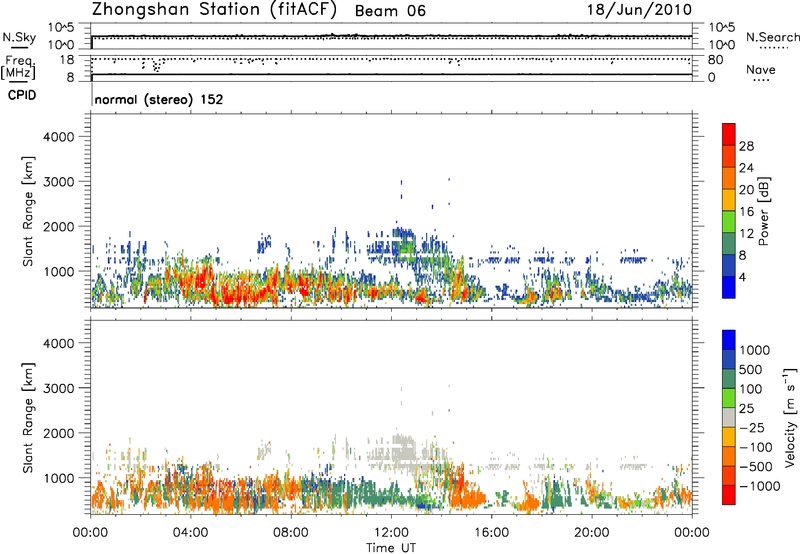800x554 pixels.
Task: Click the '-100' tick on Velocity colorbar
Action: (x=756, y=447)
